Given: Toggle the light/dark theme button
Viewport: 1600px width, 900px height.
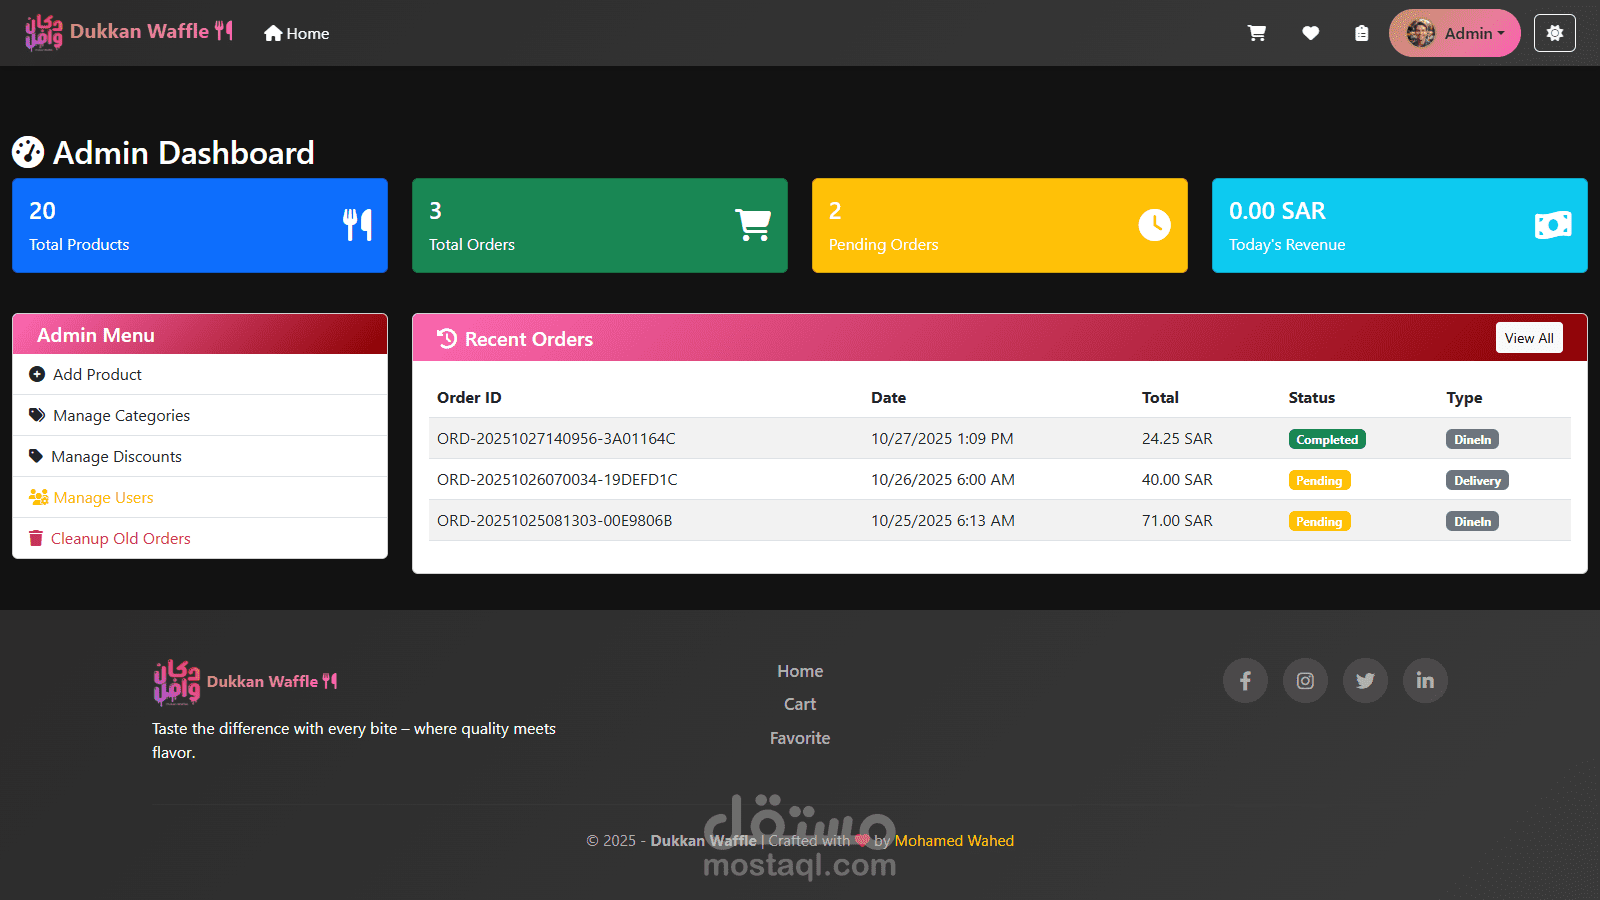Looking at the screenshot, I should click(x=1555, y=33).
